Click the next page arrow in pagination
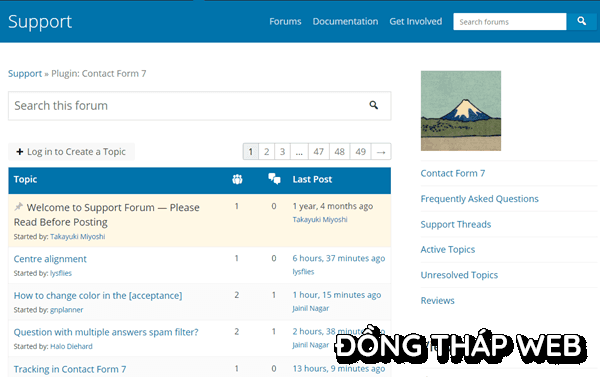600x377 pixels. (381, 152)
